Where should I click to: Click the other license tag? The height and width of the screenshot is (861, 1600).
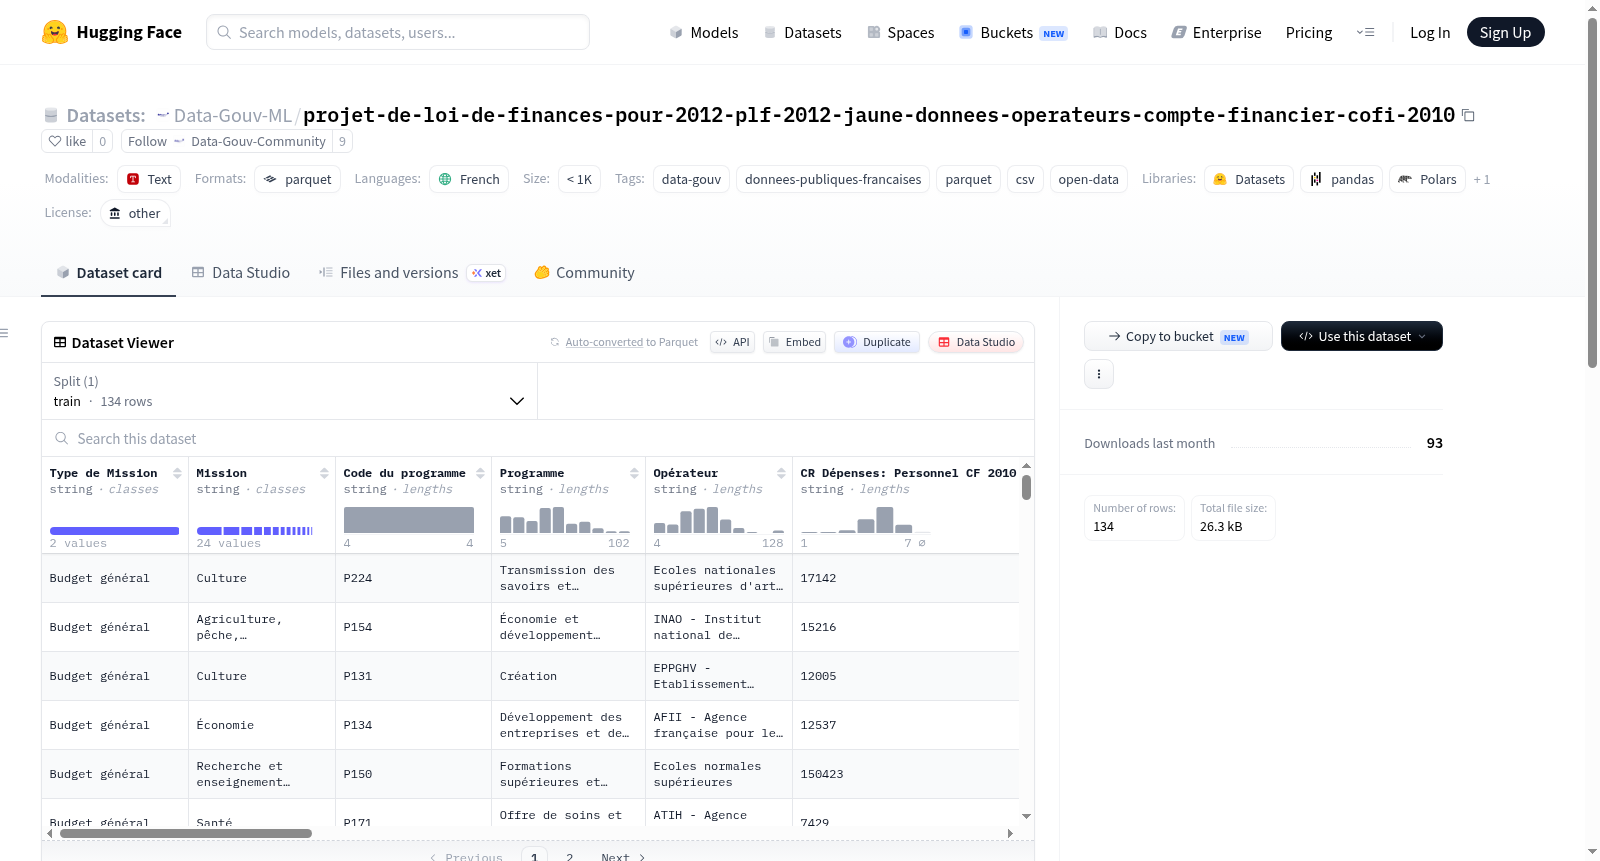134,213
